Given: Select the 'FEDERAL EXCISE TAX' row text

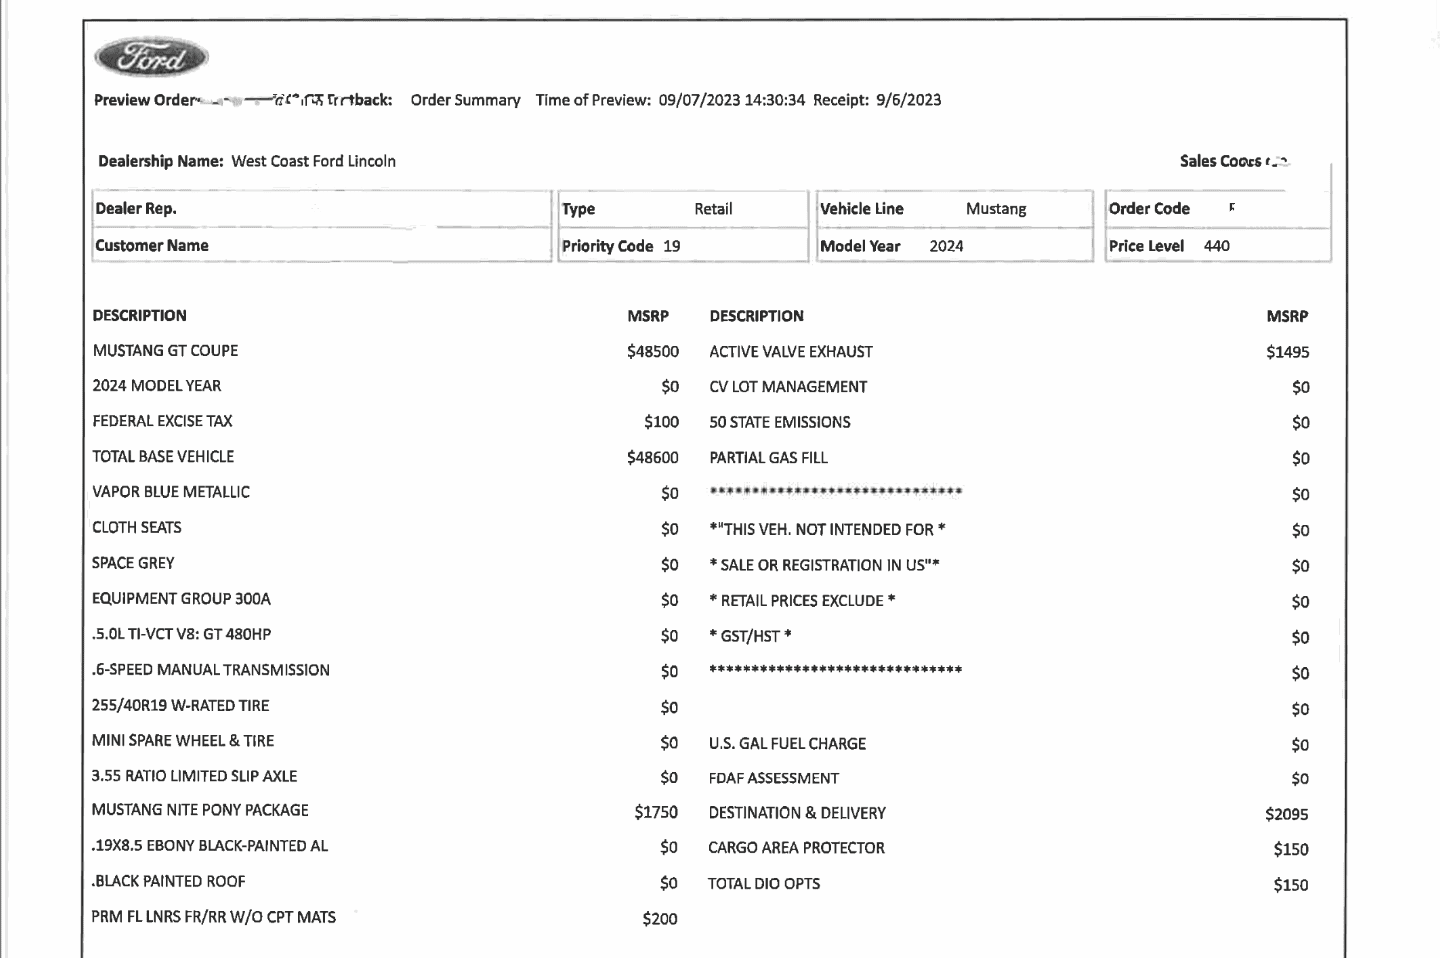Looking at the screenshot, I should (x=162, y=421).
